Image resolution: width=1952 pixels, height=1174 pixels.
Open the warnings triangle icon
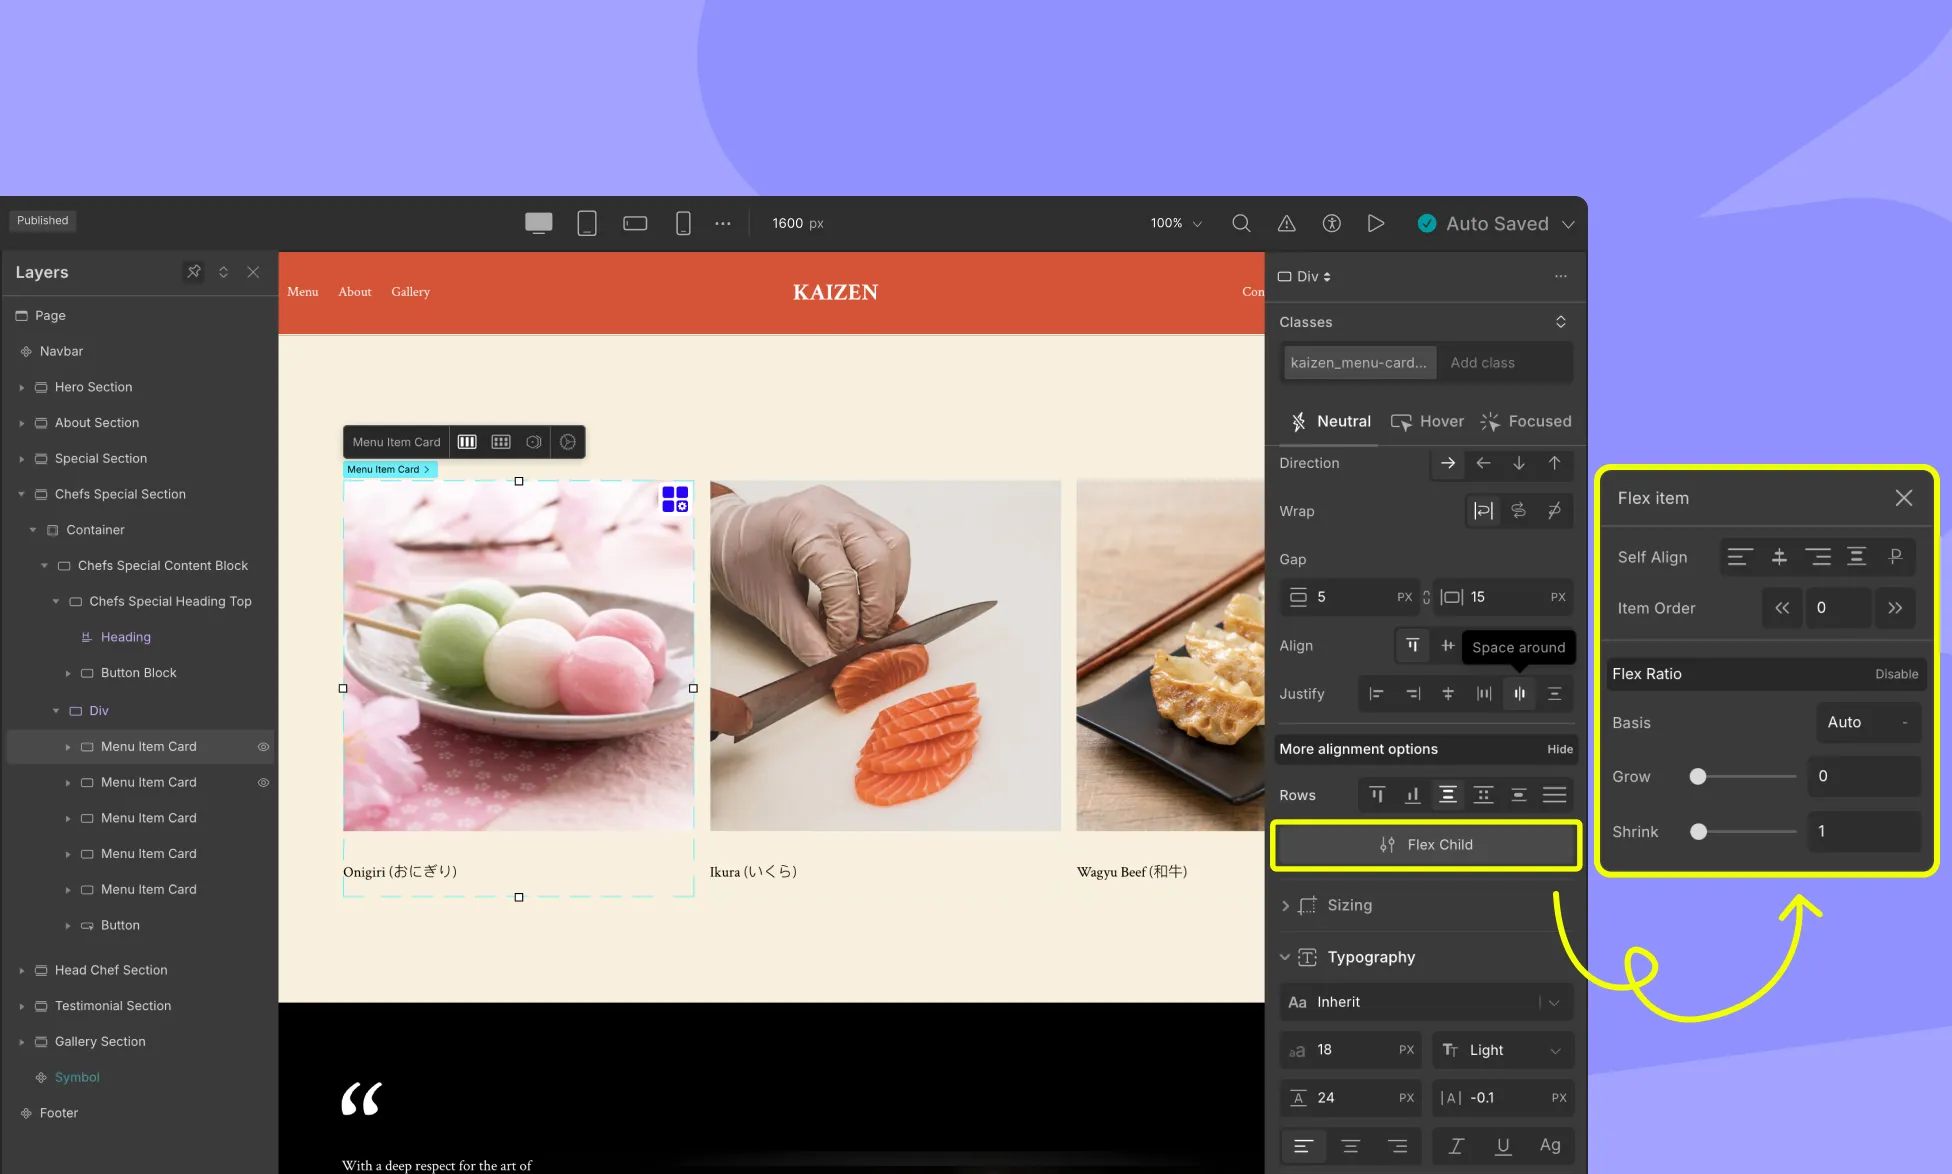[1287, 223]
